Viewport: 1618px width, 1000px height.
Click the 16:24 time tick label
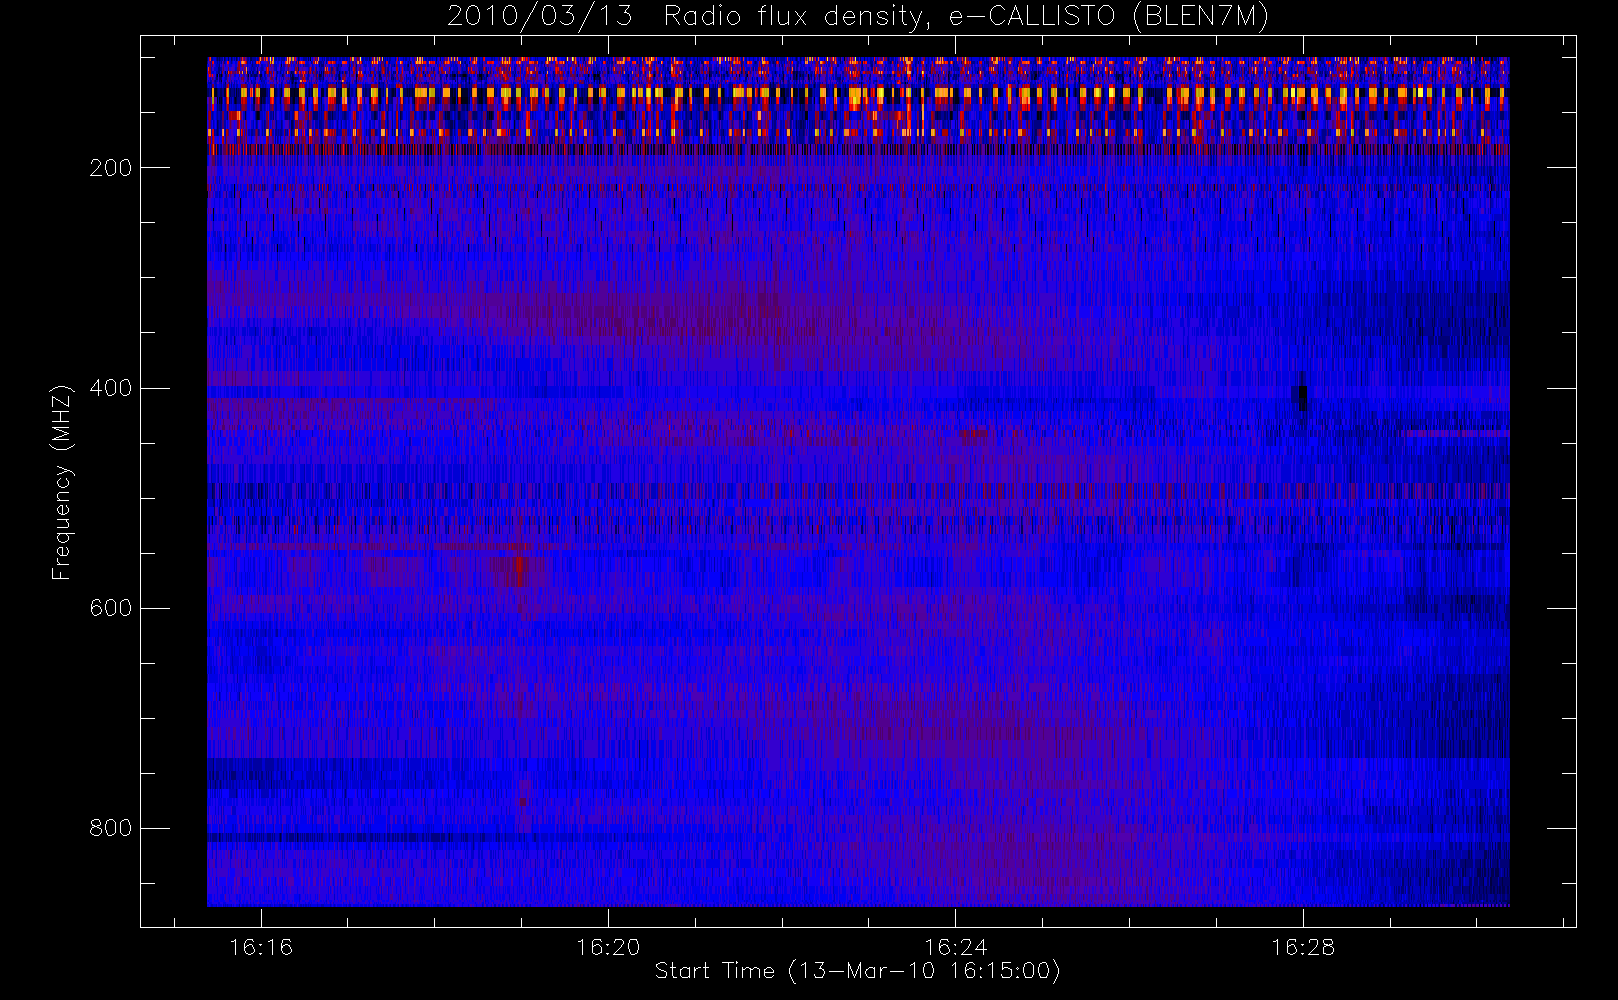pyautogui.click(x=955, y=947)
